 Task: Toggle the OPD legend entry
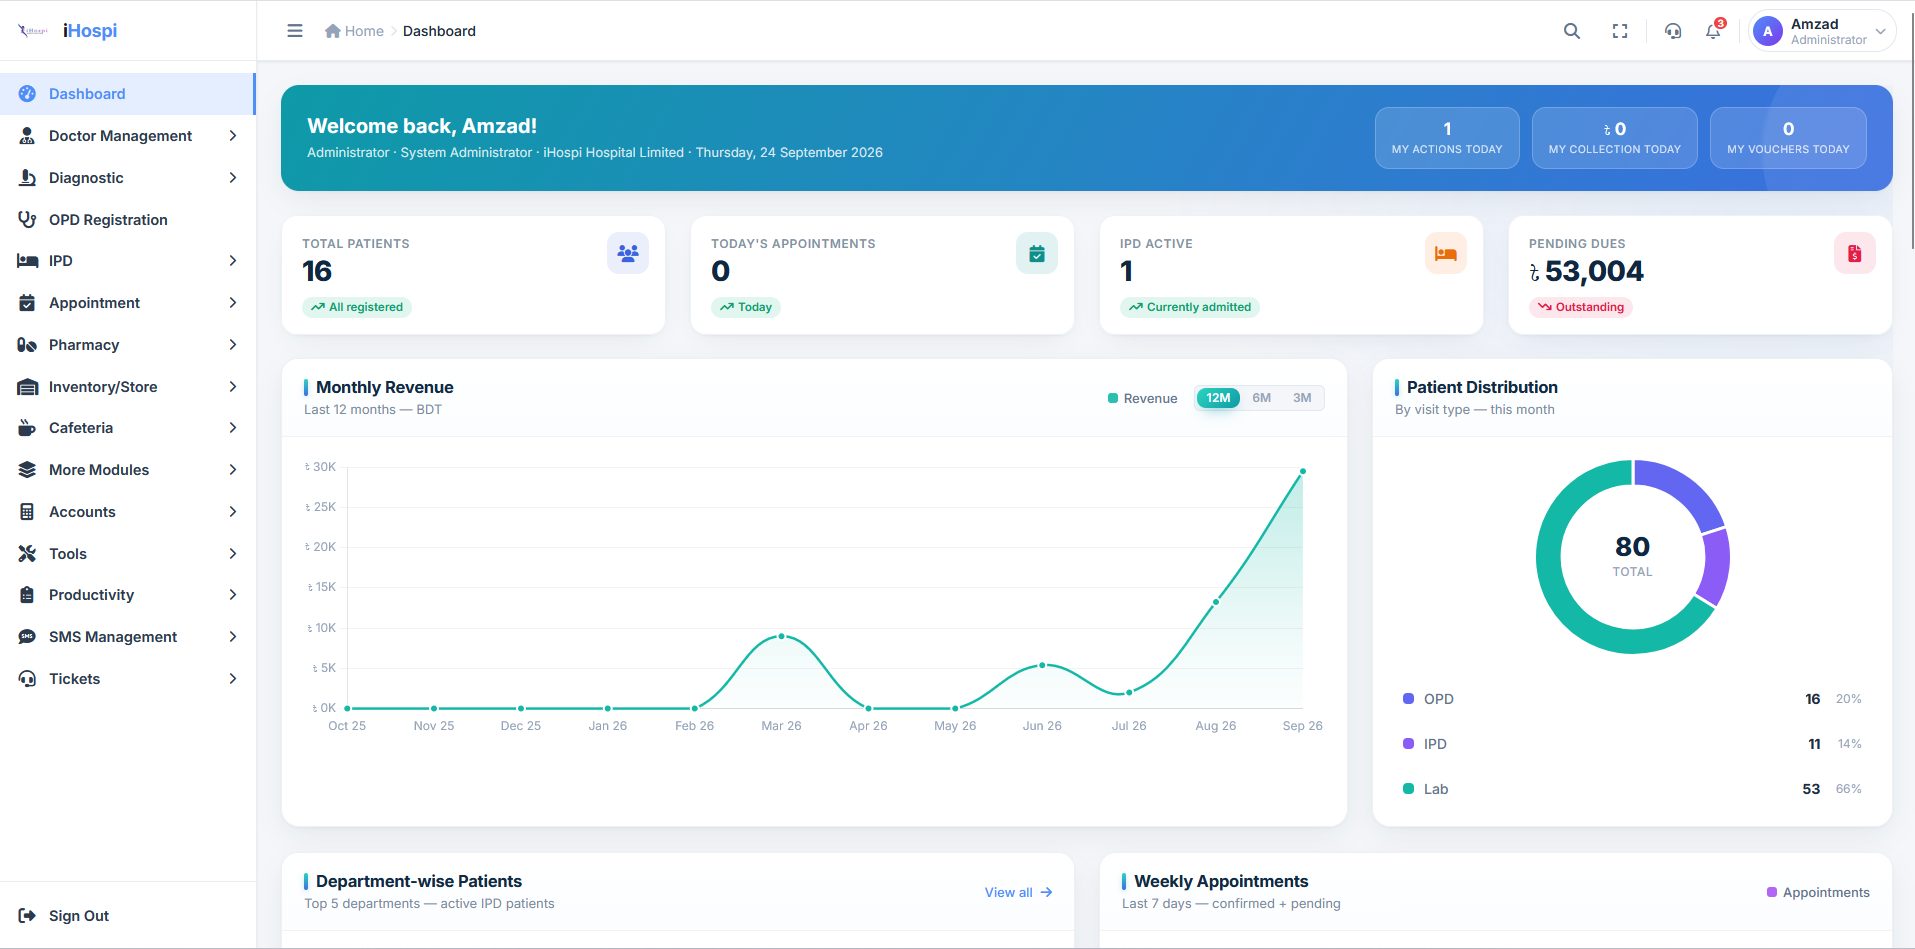coord(1632,699)
